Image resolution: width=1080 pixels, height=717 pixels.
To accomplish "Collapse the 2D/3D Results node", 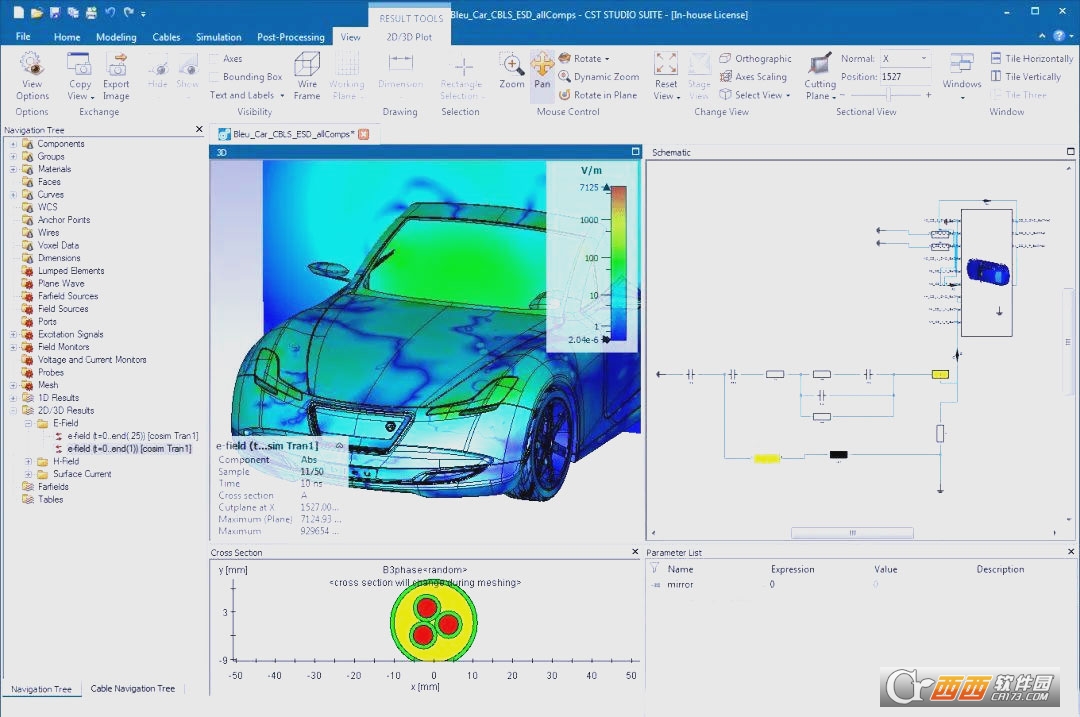I will click(13, 411).
